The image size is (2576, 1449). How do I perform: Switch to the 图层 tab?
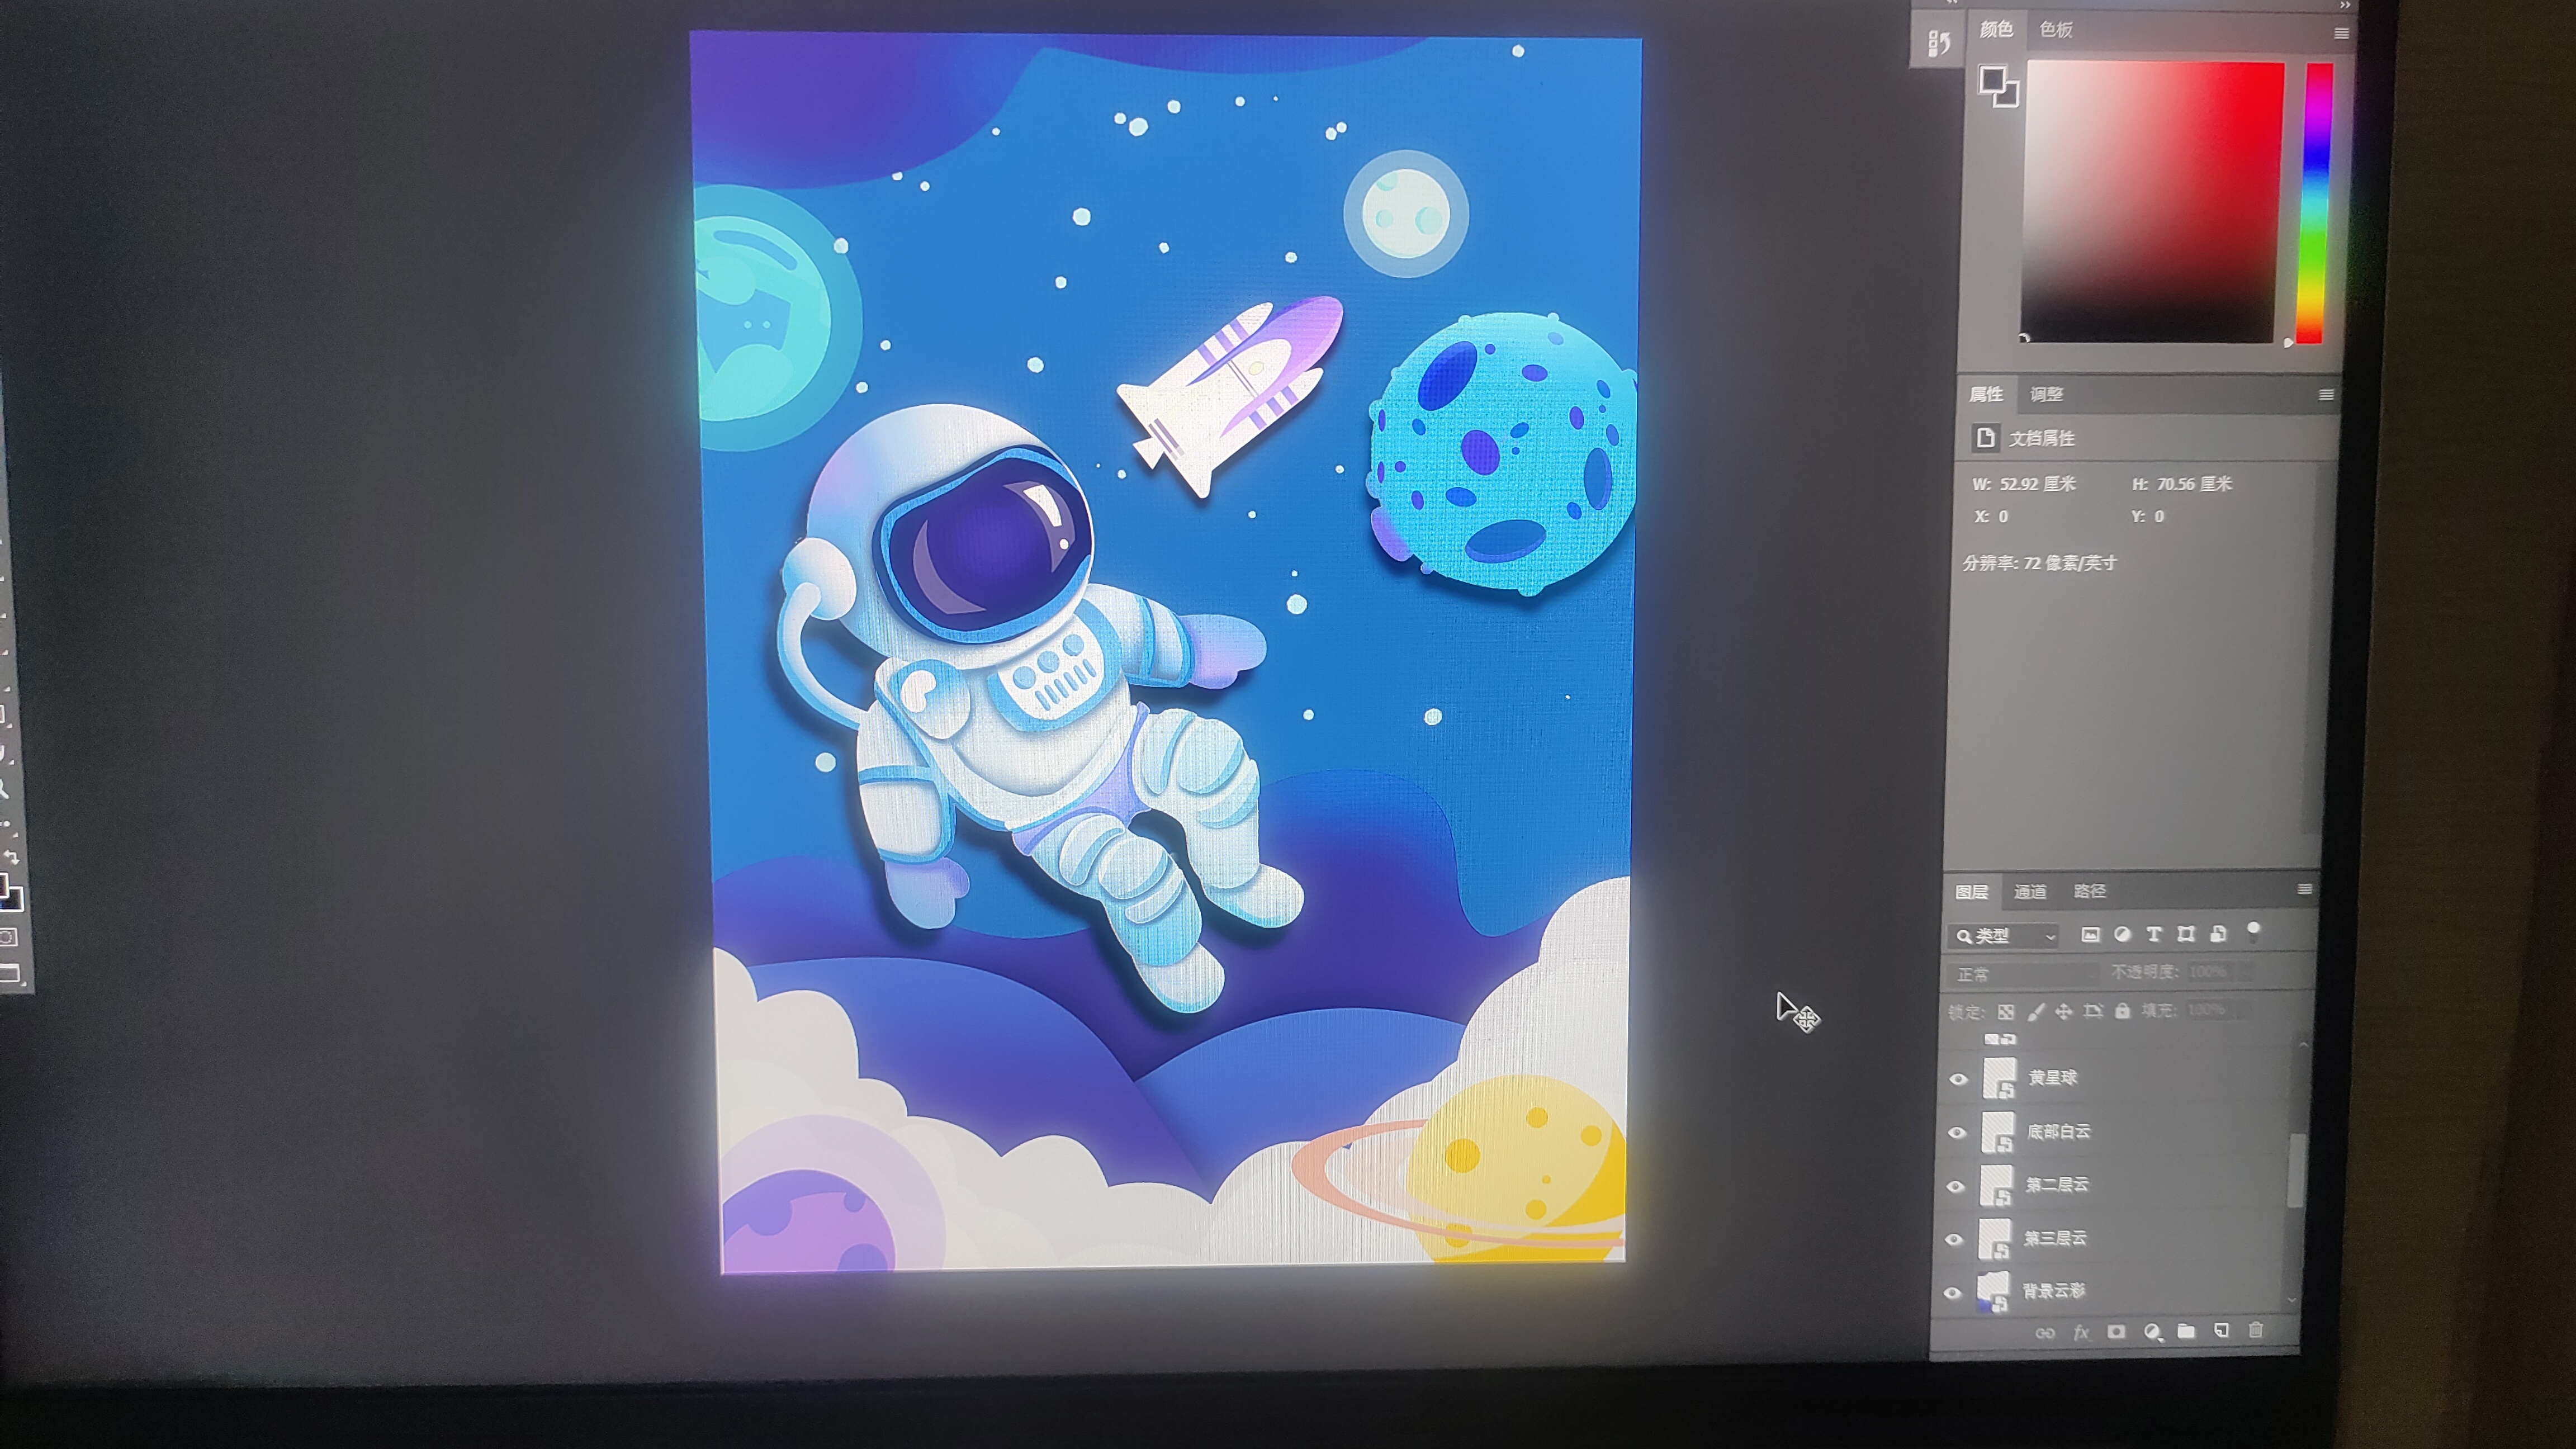(1971, 892)
